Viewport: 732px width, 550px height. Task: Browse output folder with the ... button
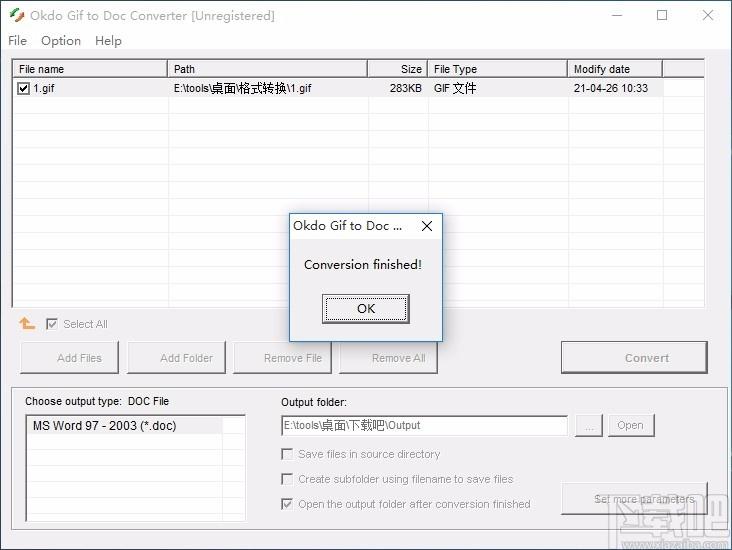point(589,425)
